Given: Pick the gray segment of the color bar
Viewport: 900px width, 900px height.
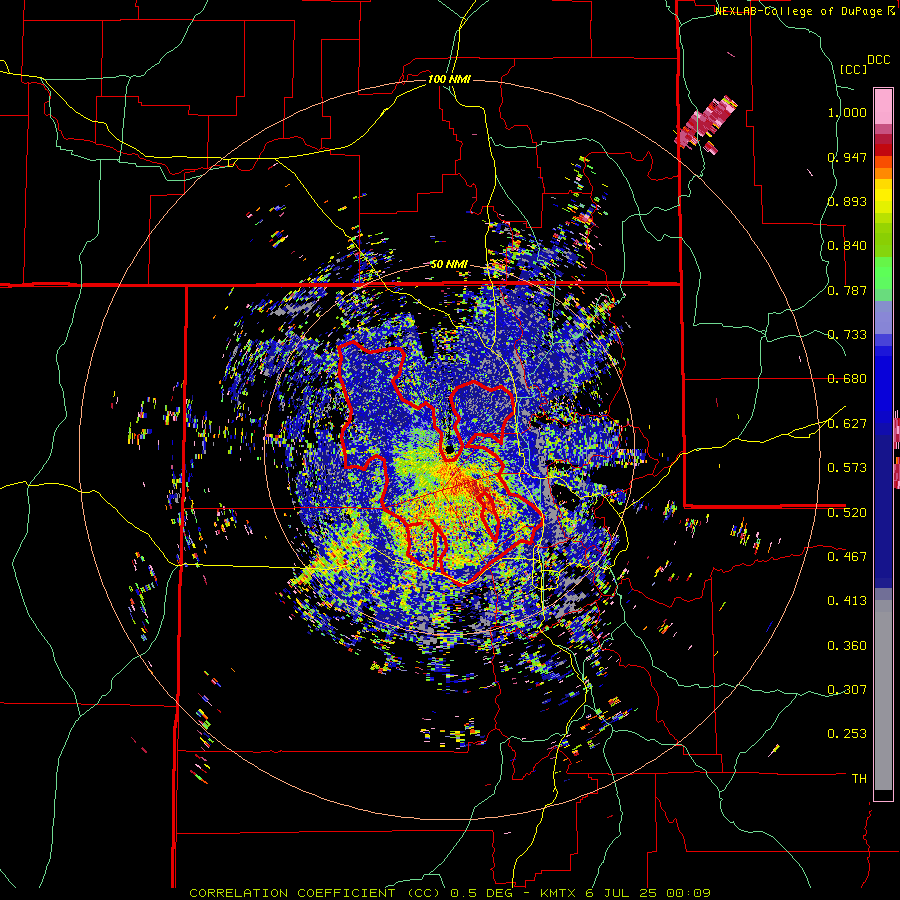Looking at the screenshot, I should tap(883, 695).
